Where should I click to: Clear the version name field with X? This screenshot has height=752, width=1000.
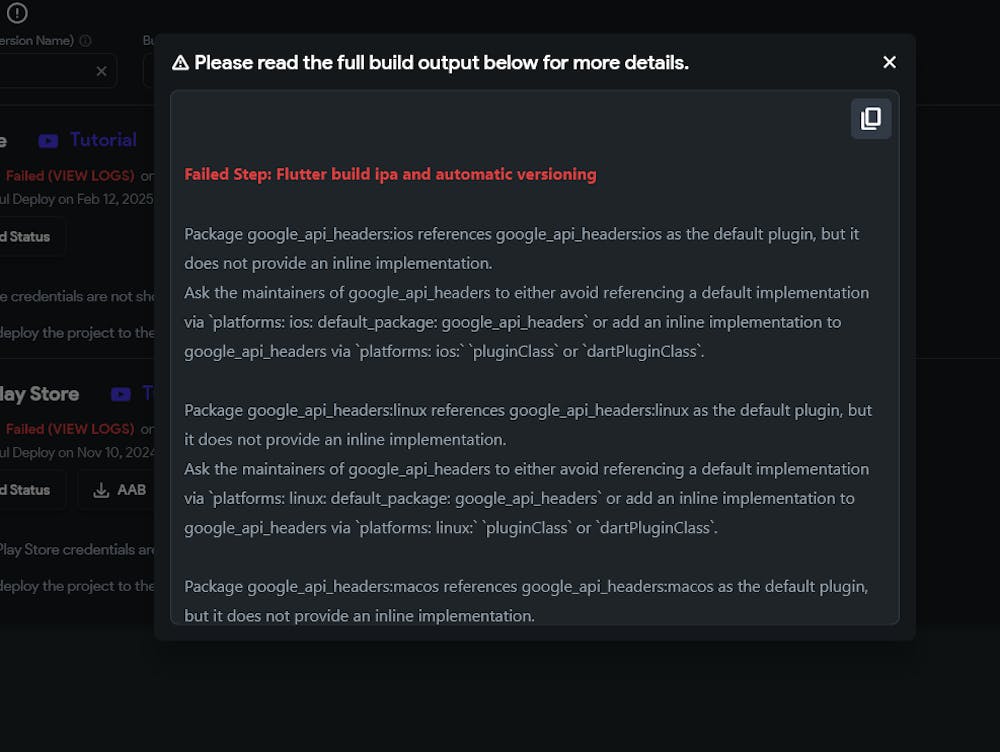101,71
